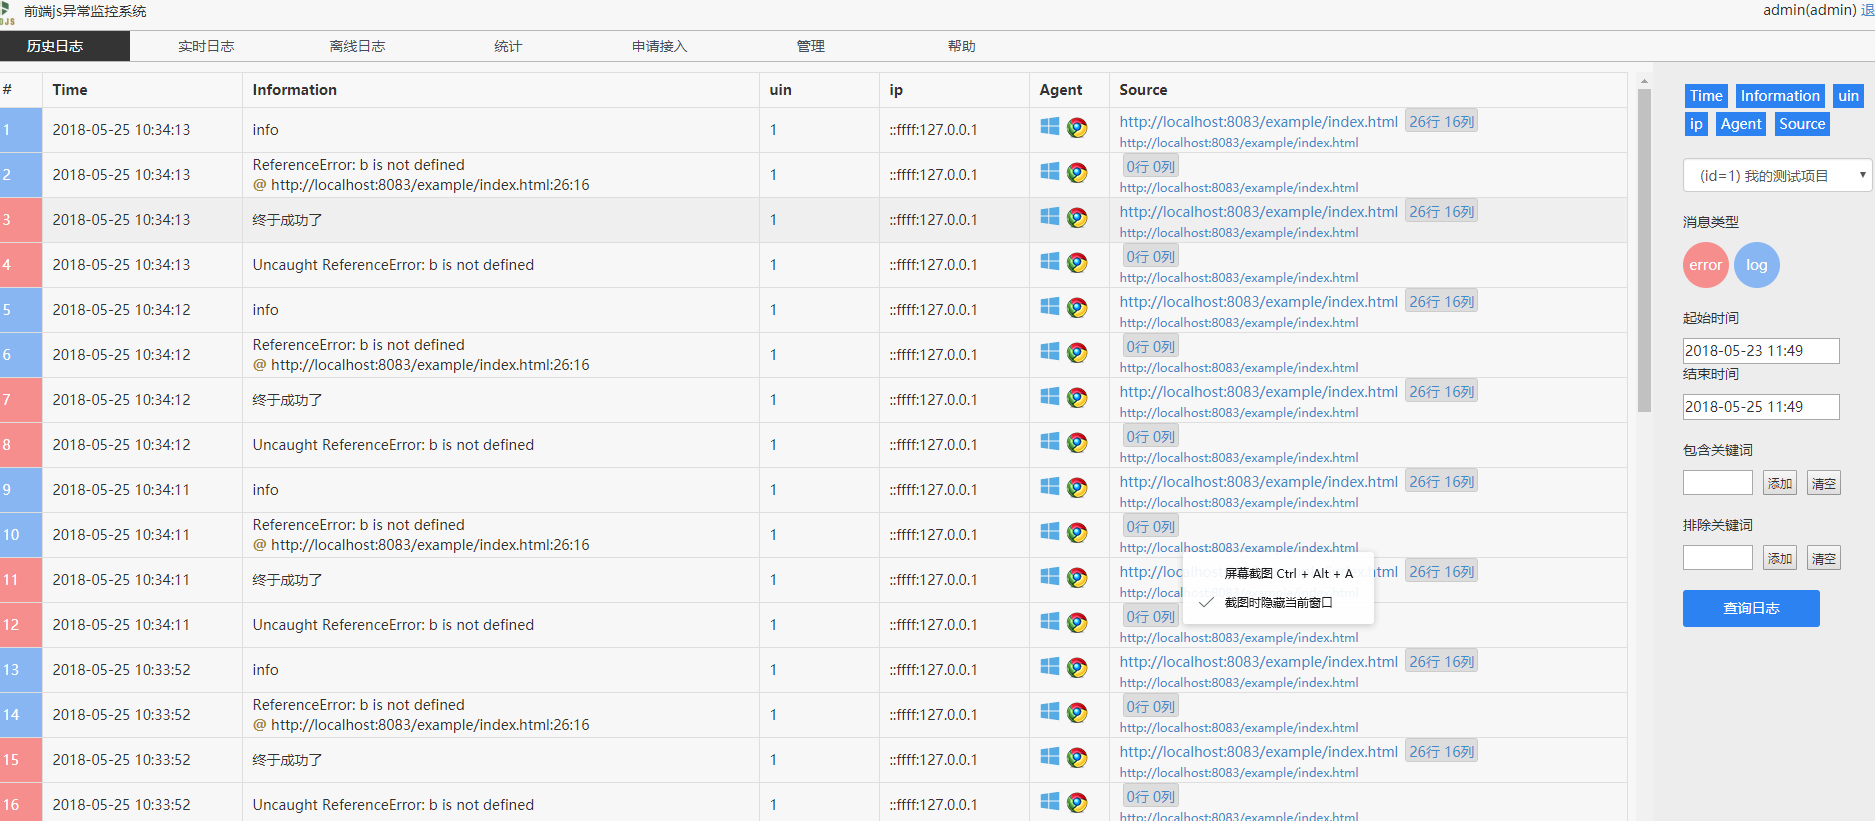Click the 包含关键词 text input

click(1718, 483)
